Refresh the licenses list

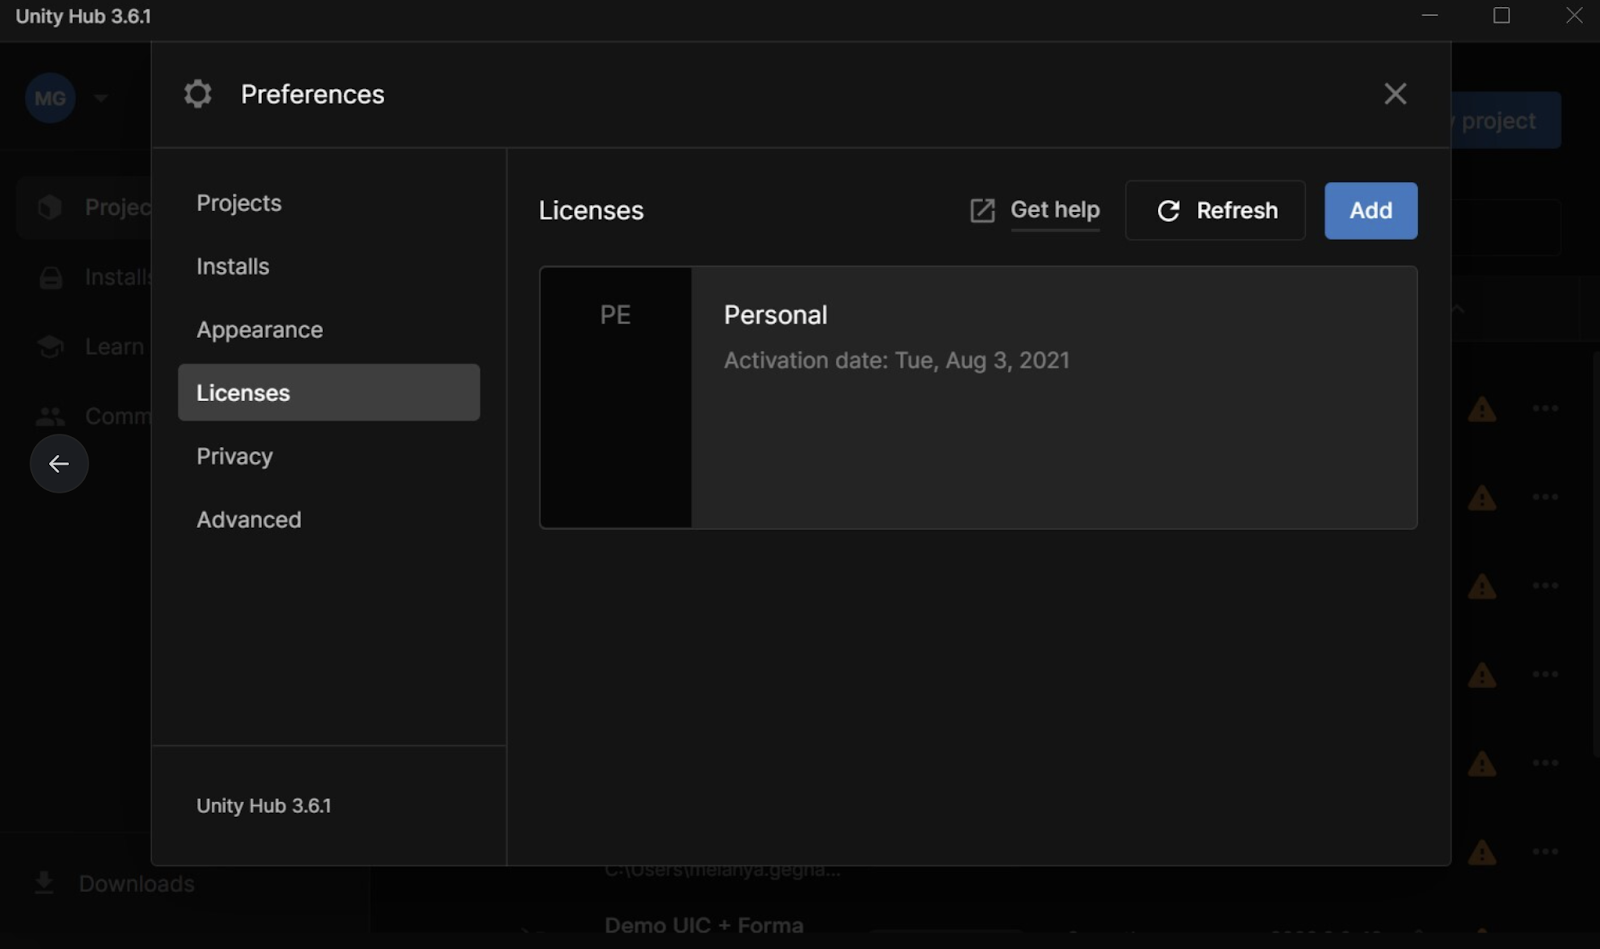coord(1215,211)
